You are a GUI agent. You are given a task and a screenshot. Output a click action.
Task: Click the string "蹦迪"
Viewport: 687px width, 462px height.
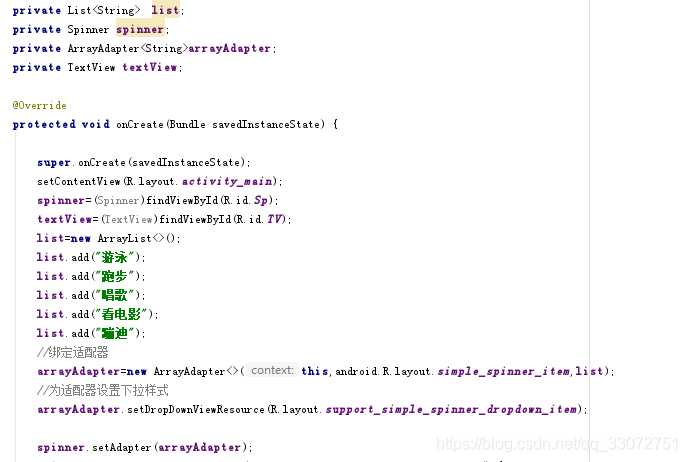coord(115,333)
